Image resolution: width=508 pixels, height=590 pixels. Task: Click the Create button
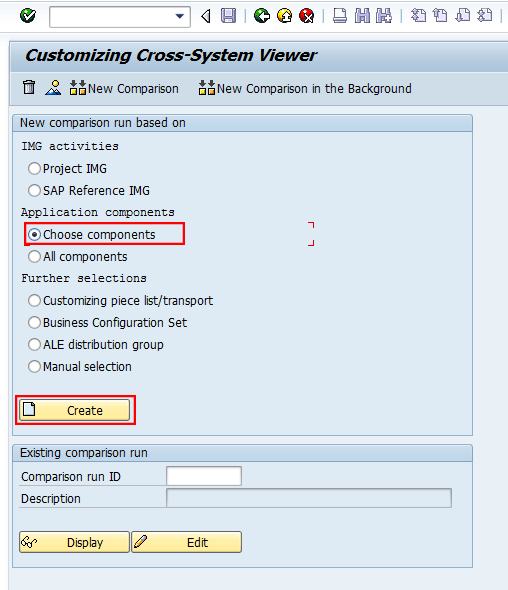(75, 410)
